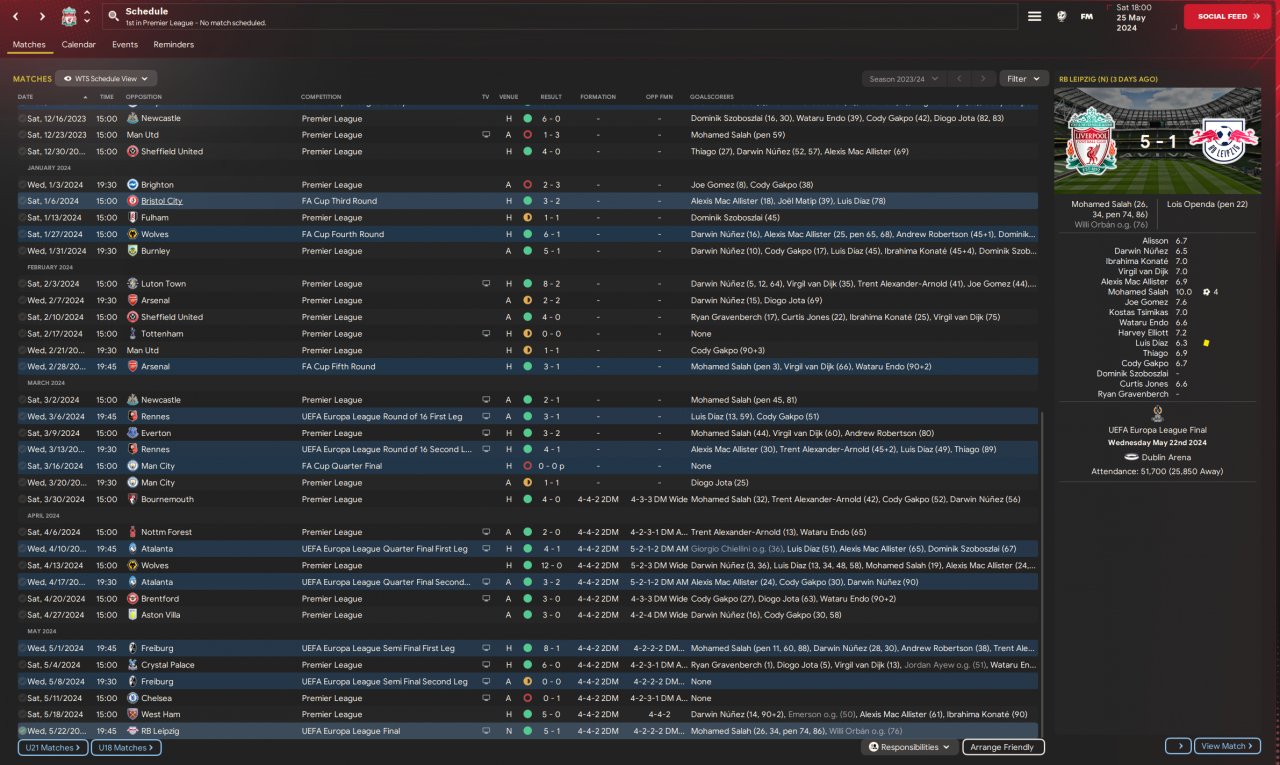Click the TV icon in Luton Town row
Screen dimensions: 1280x765
486,284
